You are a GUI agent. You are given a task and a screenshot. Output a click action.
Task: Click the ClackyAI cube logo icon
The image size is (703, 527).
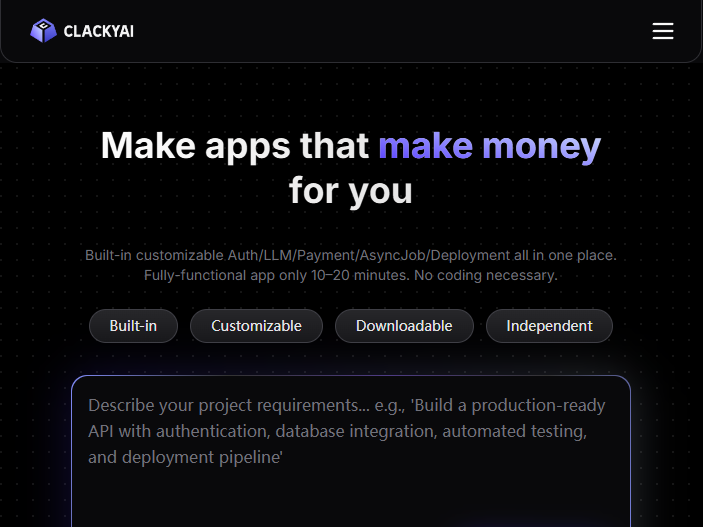[43, 31]
